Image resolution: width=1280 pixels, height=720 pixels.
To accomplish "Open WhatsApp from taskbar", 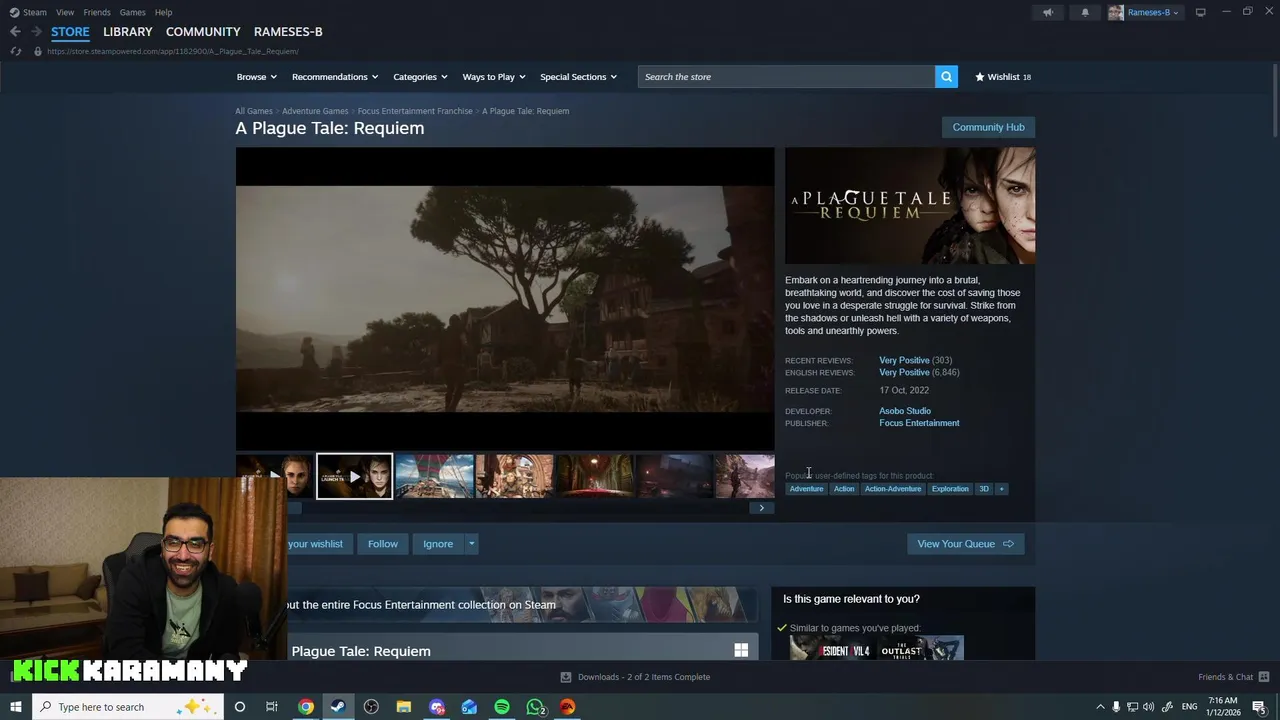I will click(x=535, y=707).
